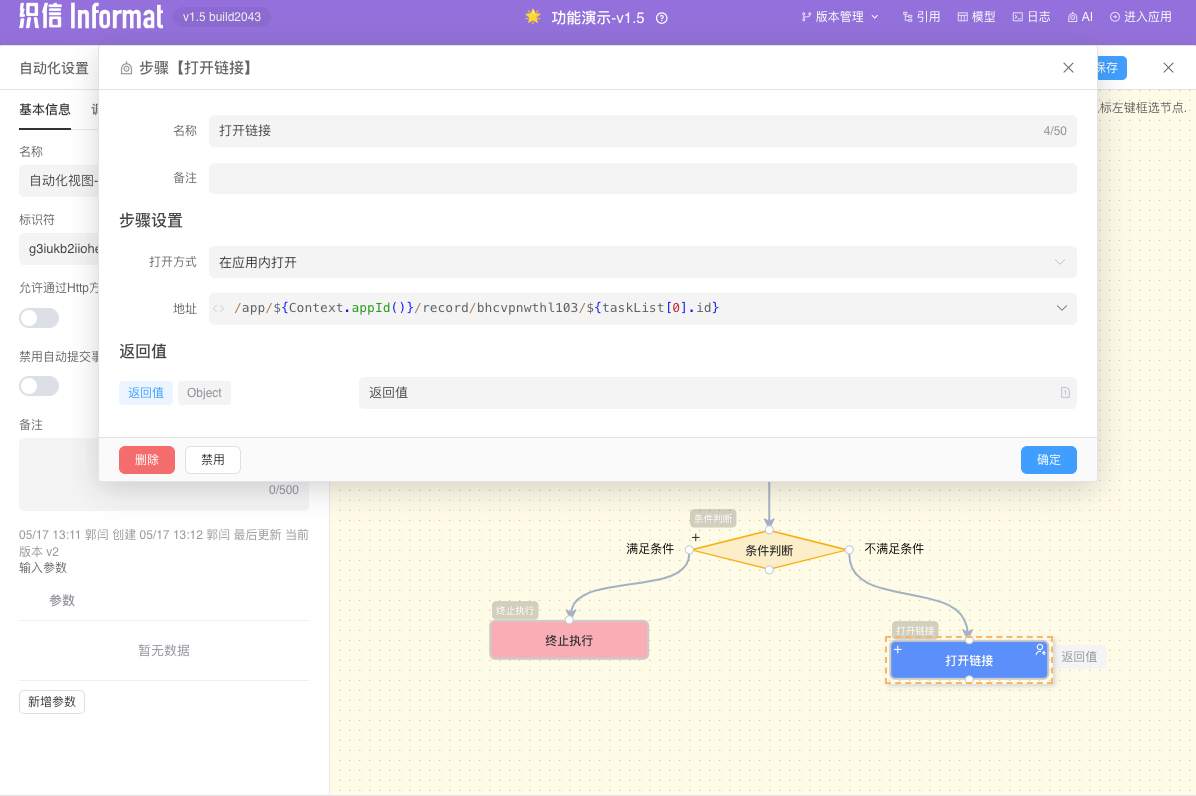
Task: Click plus icon beside 条件判断 diamond
Action: pos(696,537)
